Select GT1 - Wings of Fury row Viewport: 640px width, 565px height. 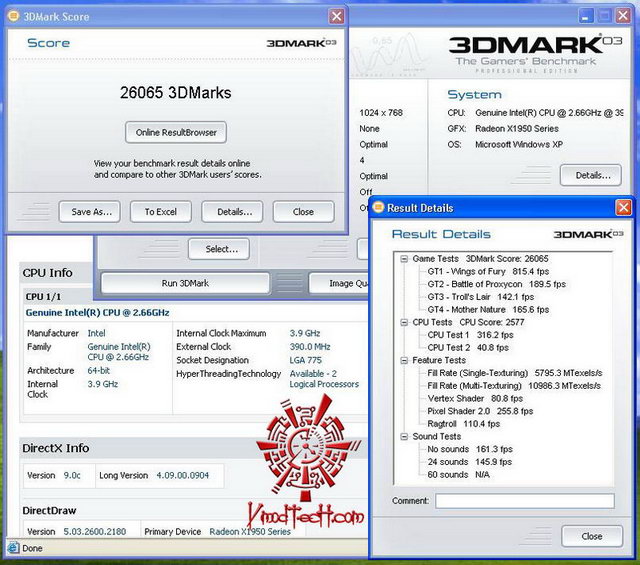pyautogui.click(x=488, y=271)
